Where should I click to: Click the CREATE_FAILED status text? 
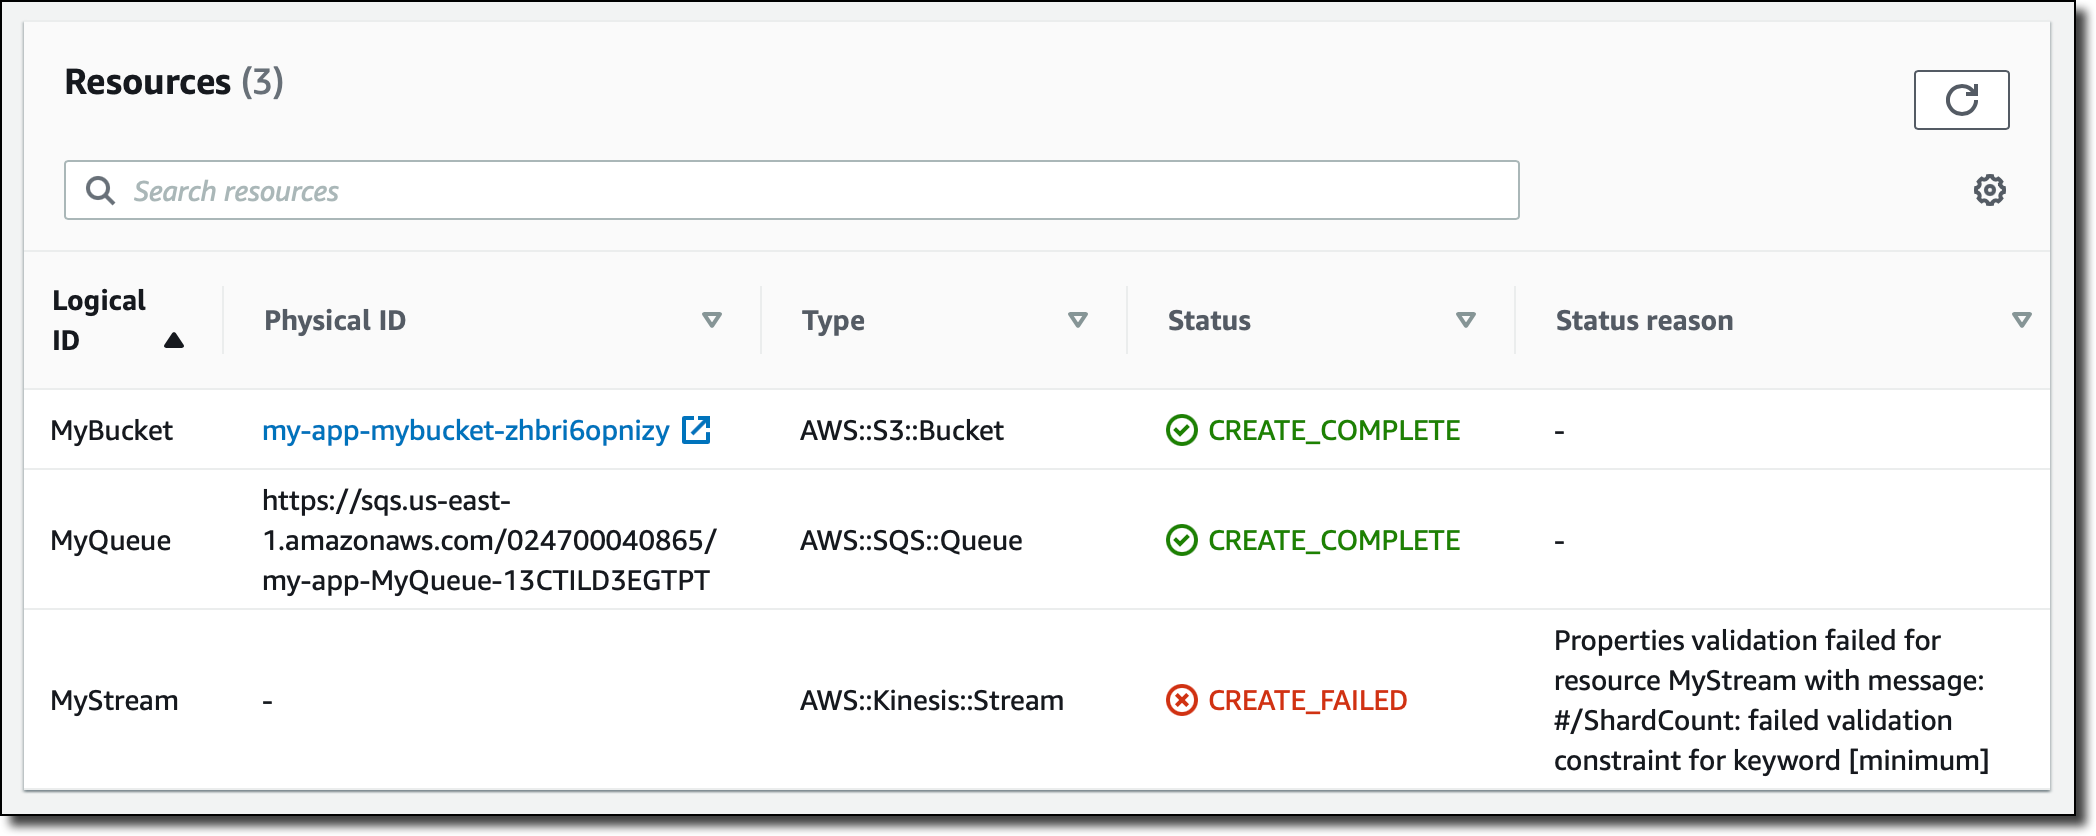[1307, 700]
